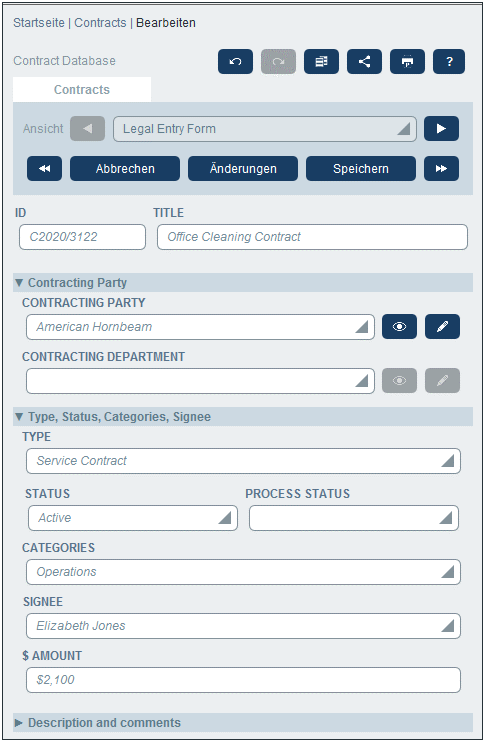
Task: Open the Legal Entry Form view dropdown
Action: pyautogui.click(x=265, y=129)
